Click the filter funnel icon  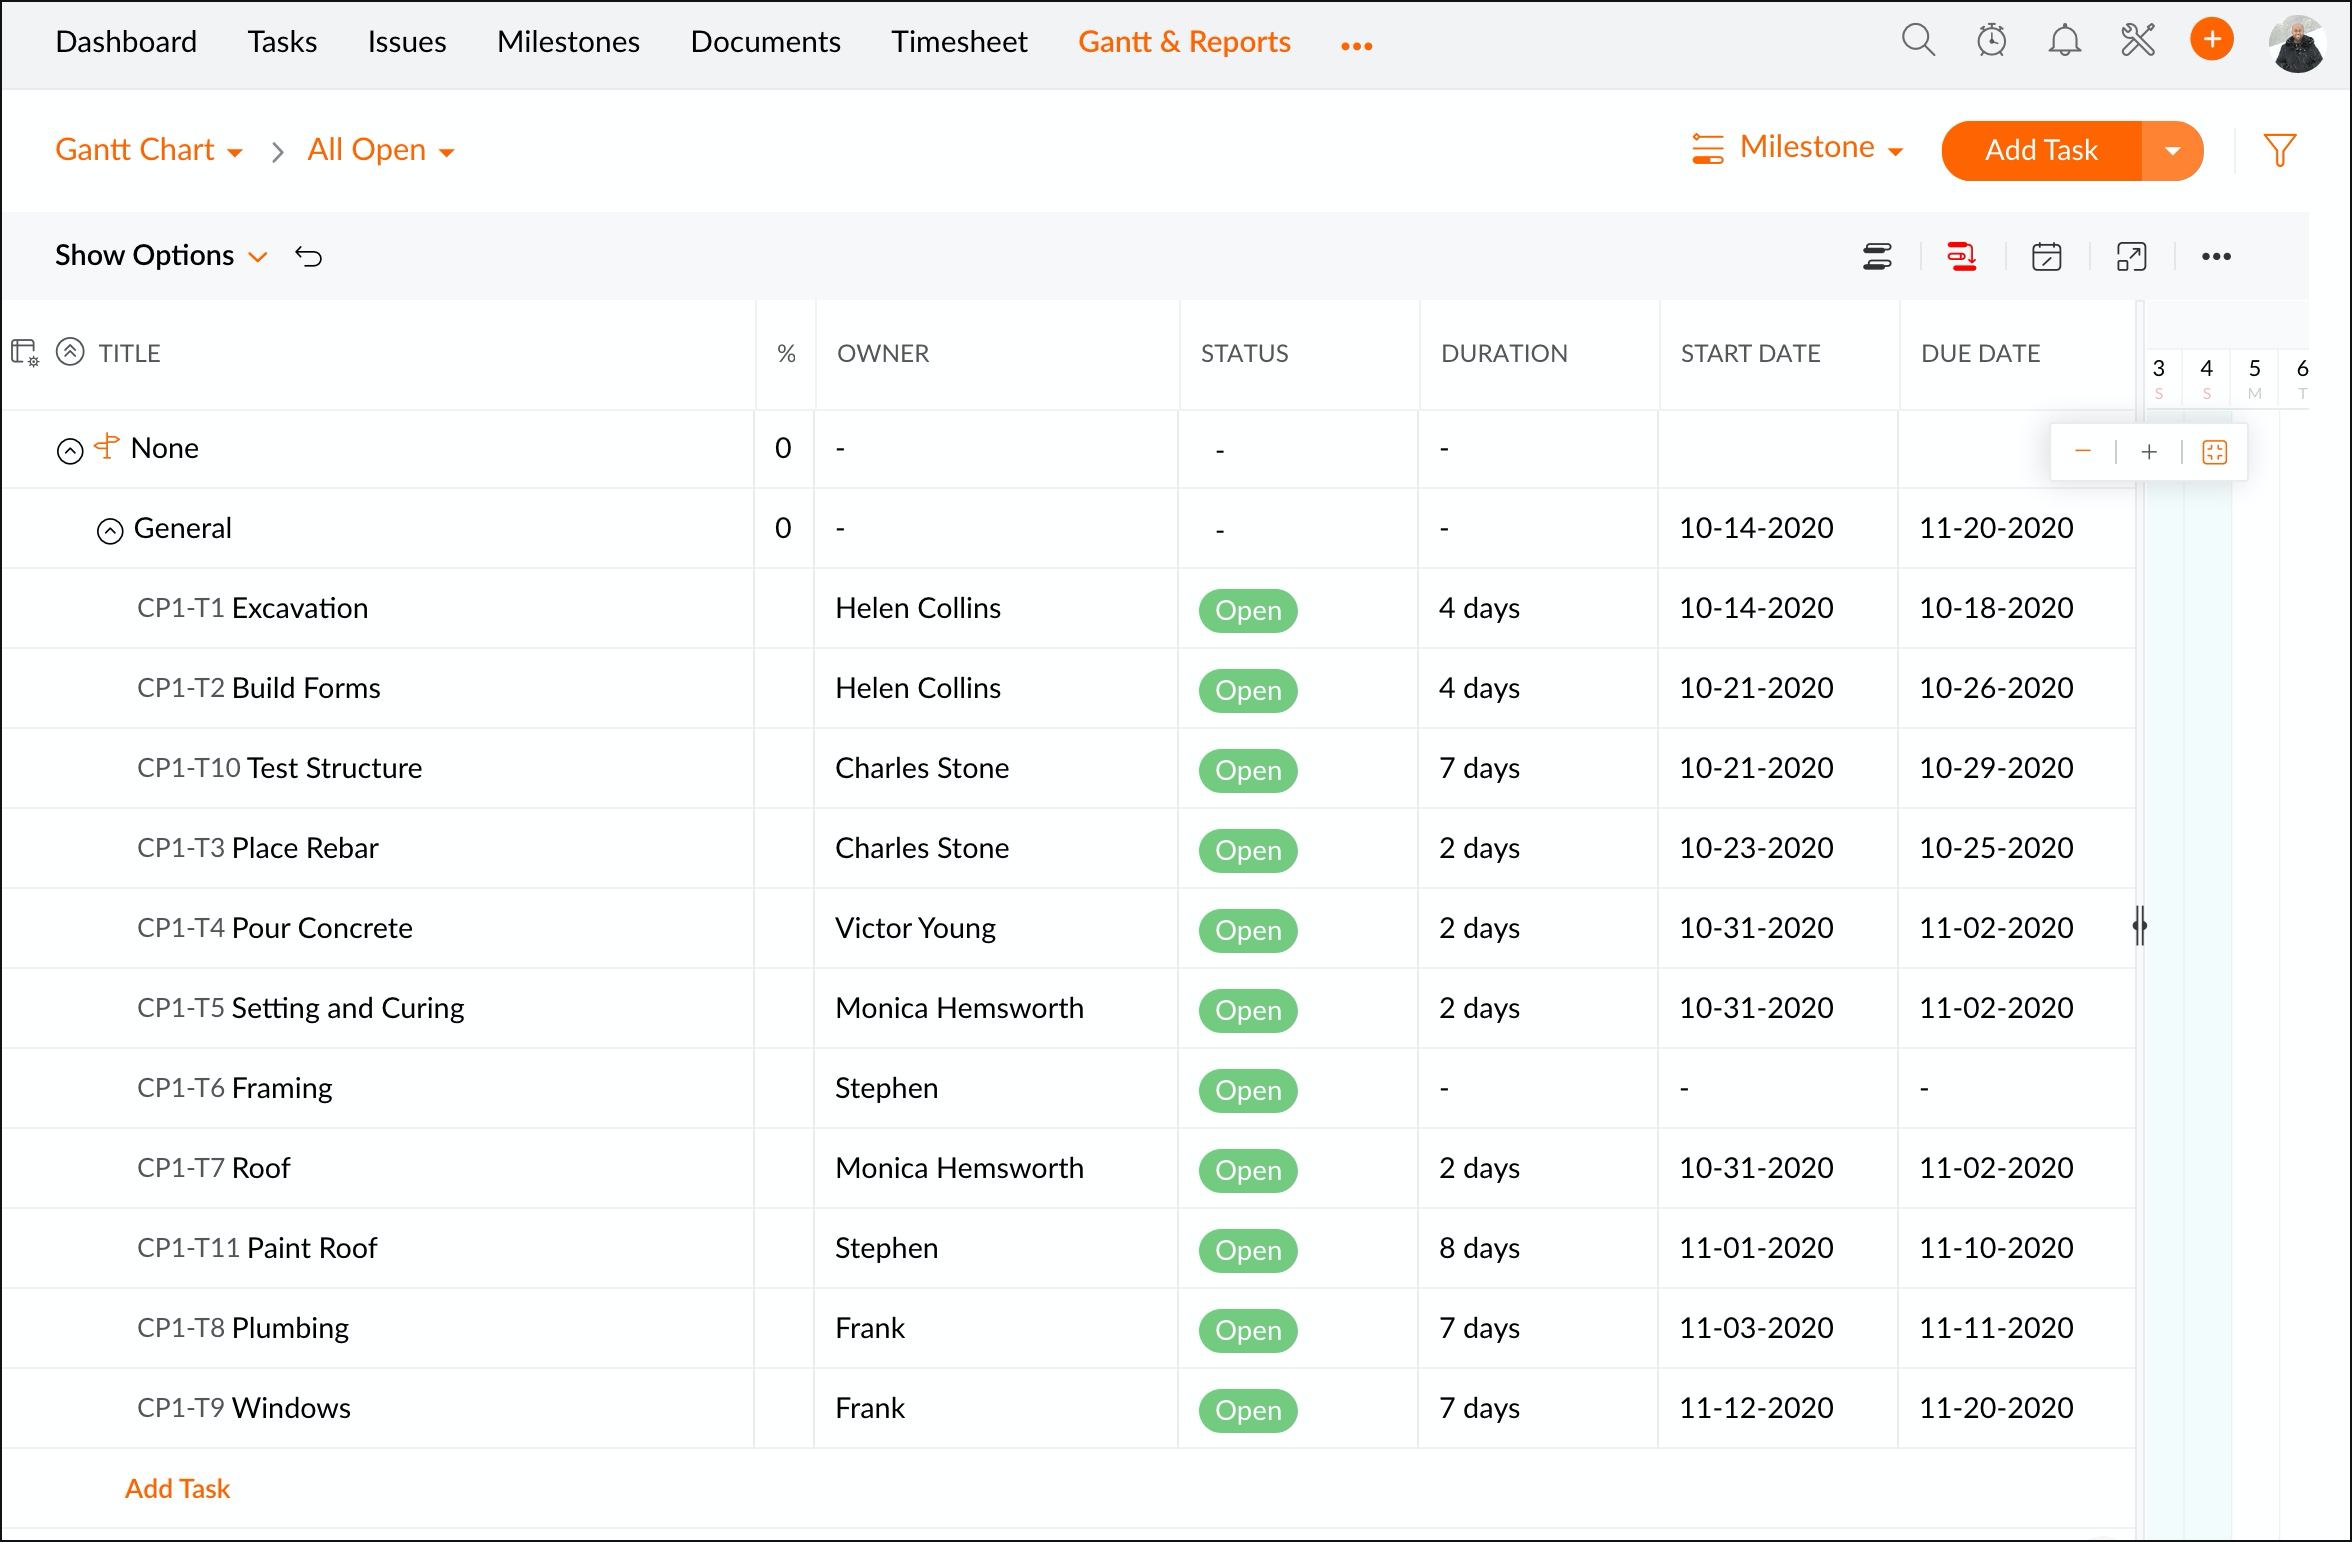(2279, 150)
